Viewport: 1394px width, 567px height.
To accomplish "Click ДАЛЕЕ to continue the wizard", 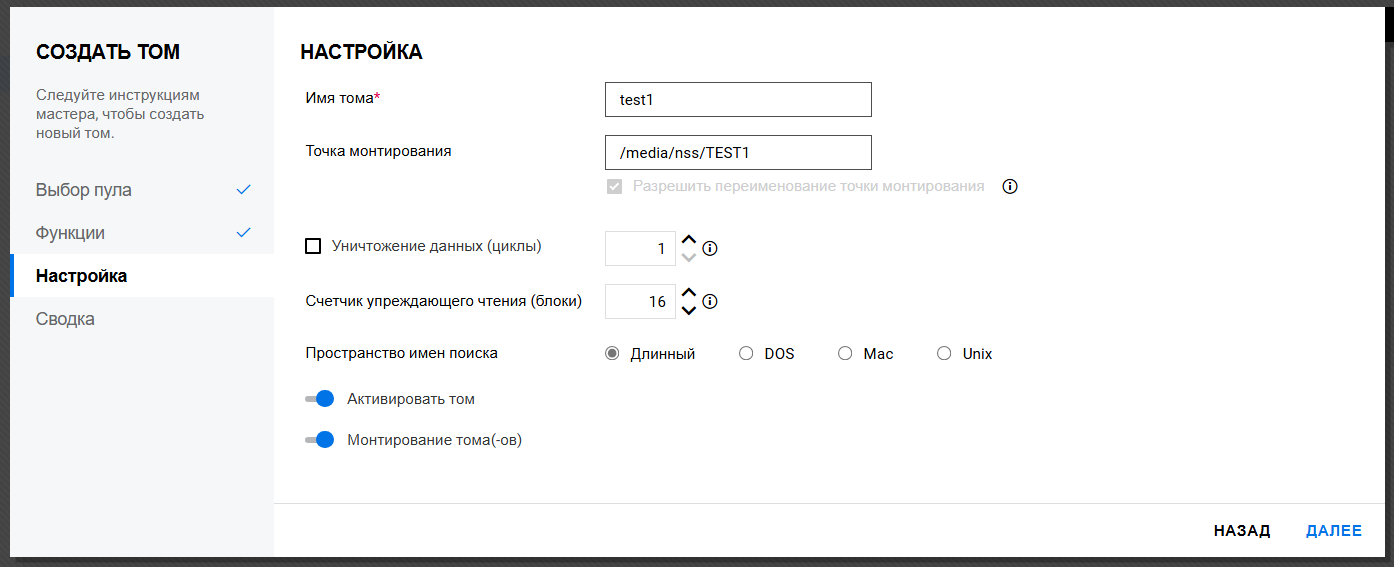I will click(1334, 531).
